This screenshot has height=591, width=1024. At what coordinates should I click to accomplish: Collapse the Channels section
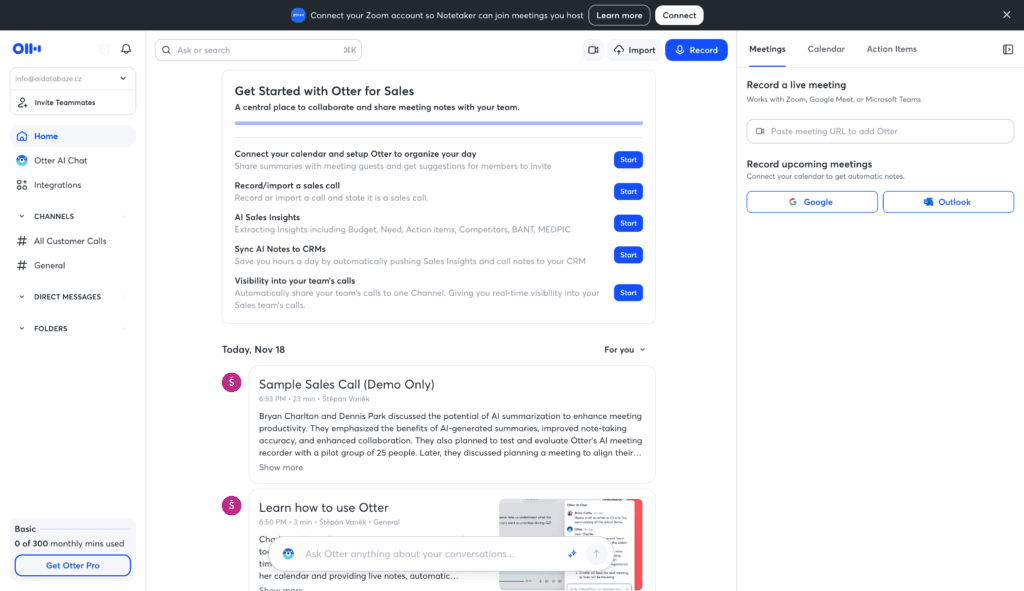coord(23,216)
